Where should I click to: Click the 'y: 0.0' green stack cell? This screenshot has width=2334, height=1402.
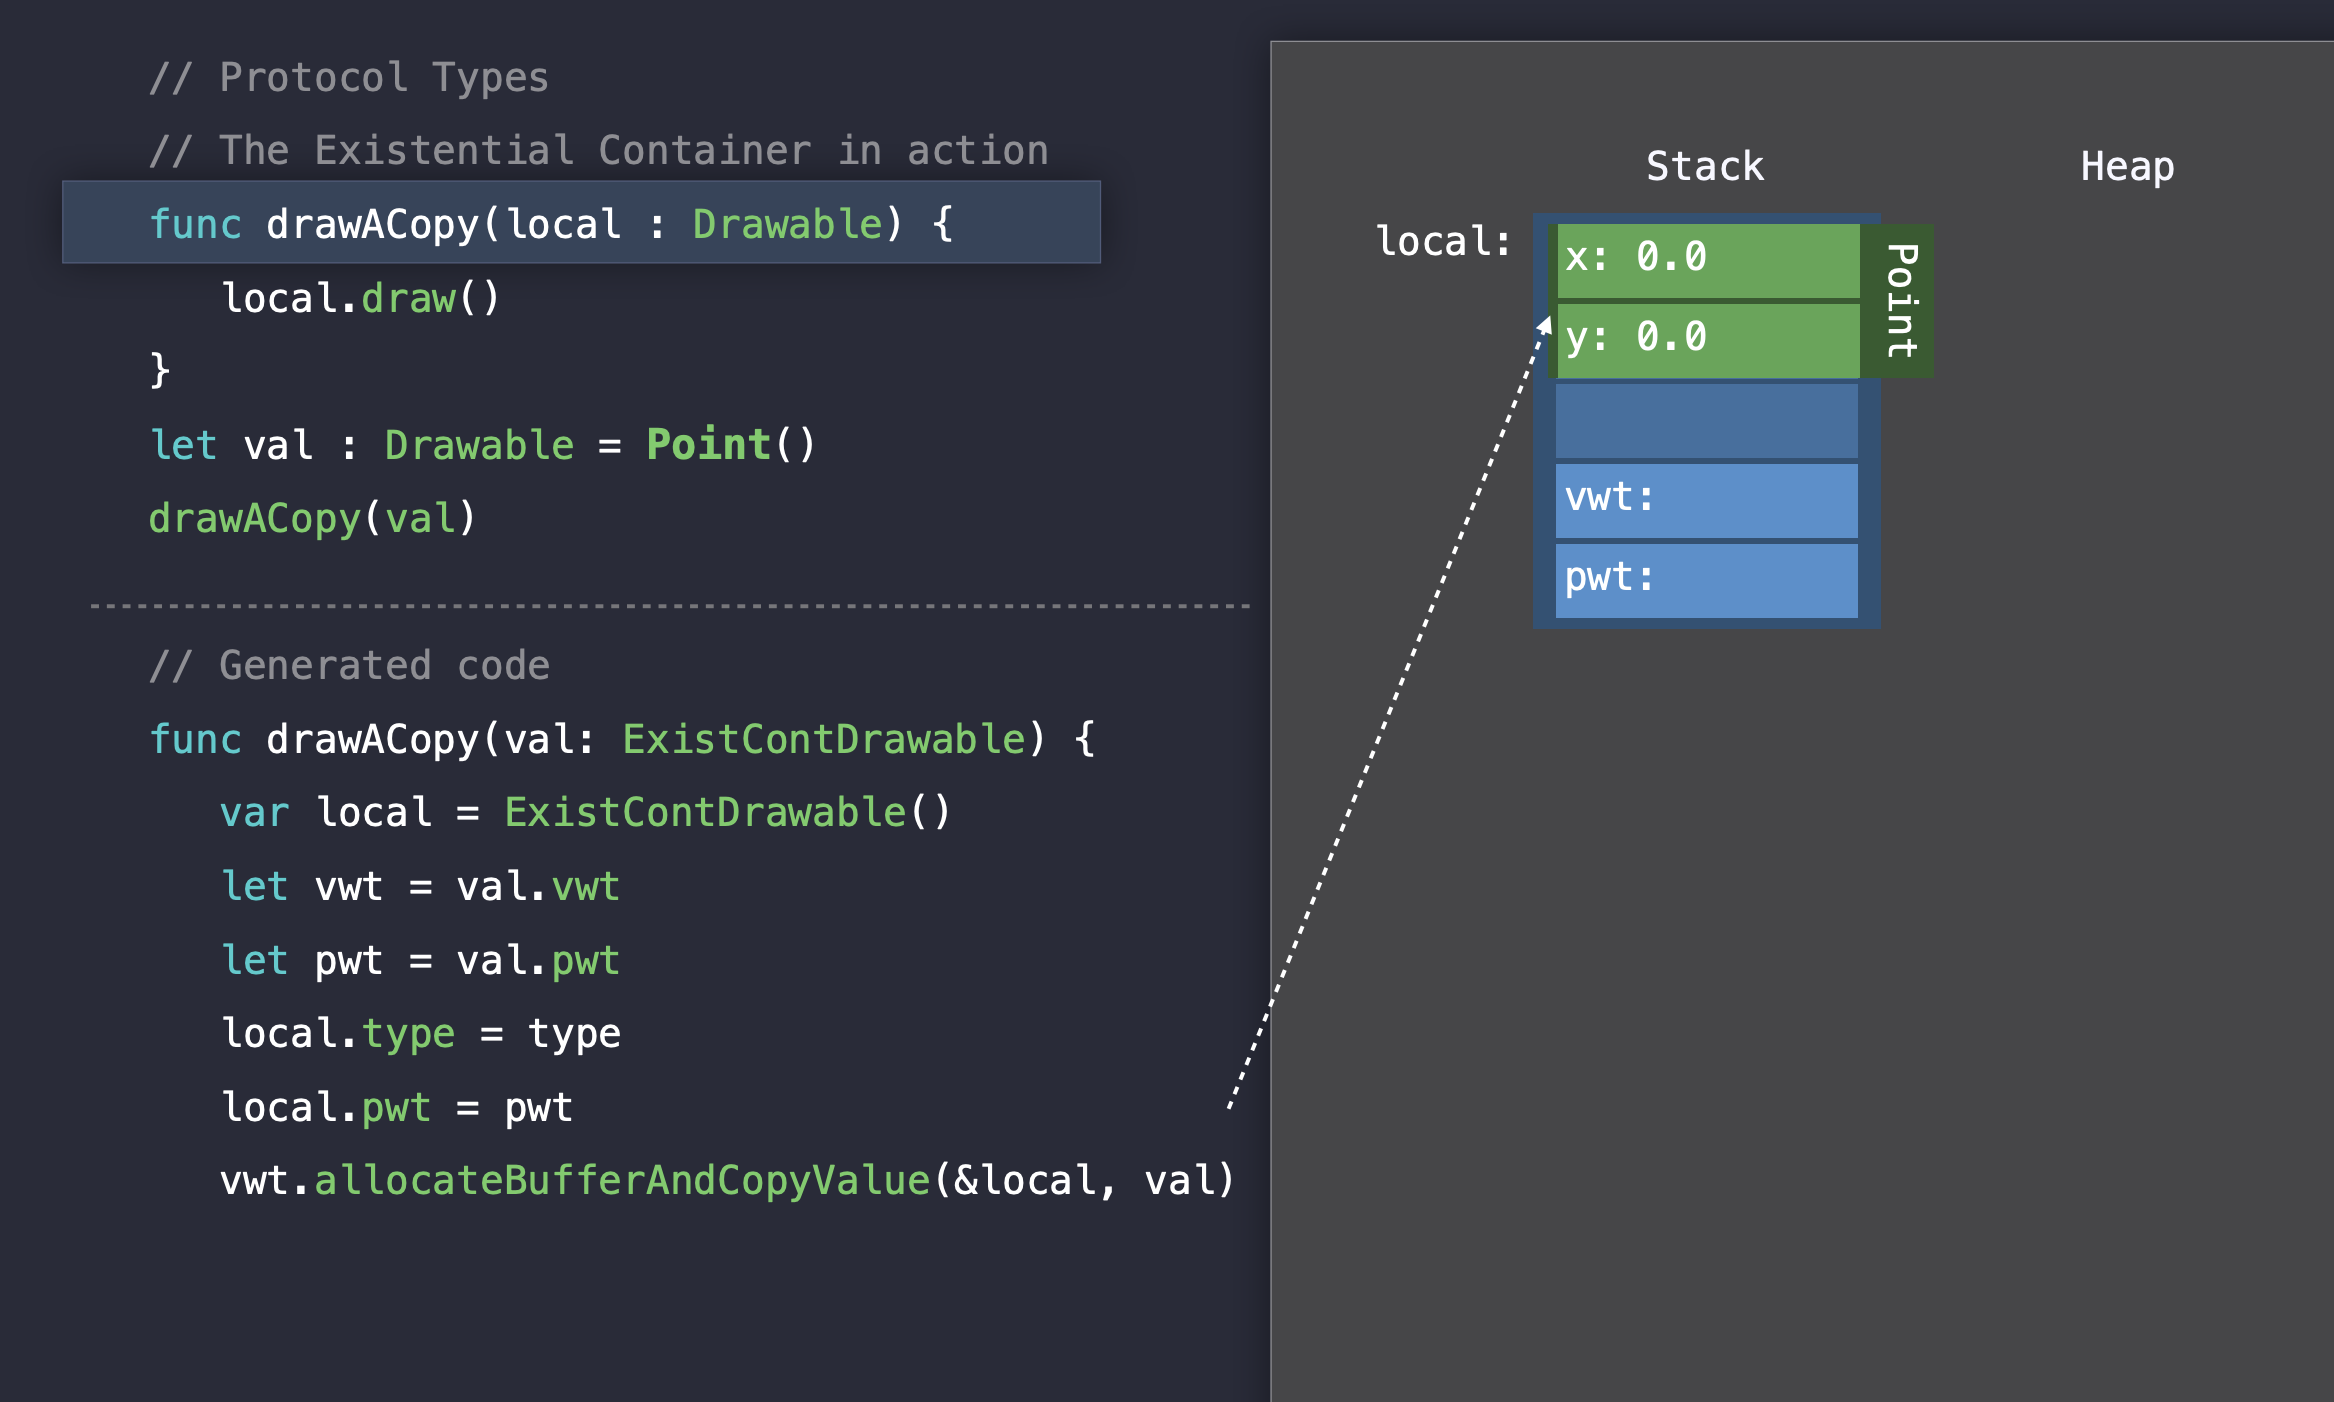tap(1708, 339)
